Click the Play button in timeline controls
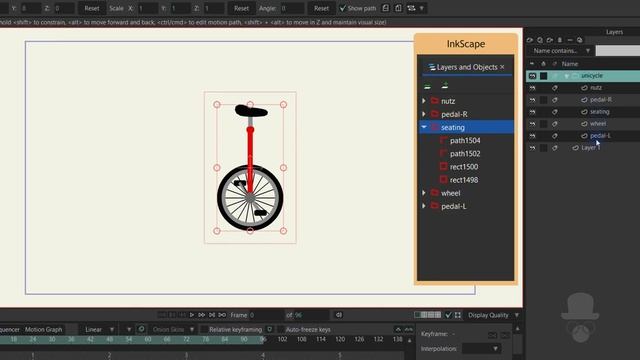The width and height of the screenshot is (640, 360). (191, 315)
